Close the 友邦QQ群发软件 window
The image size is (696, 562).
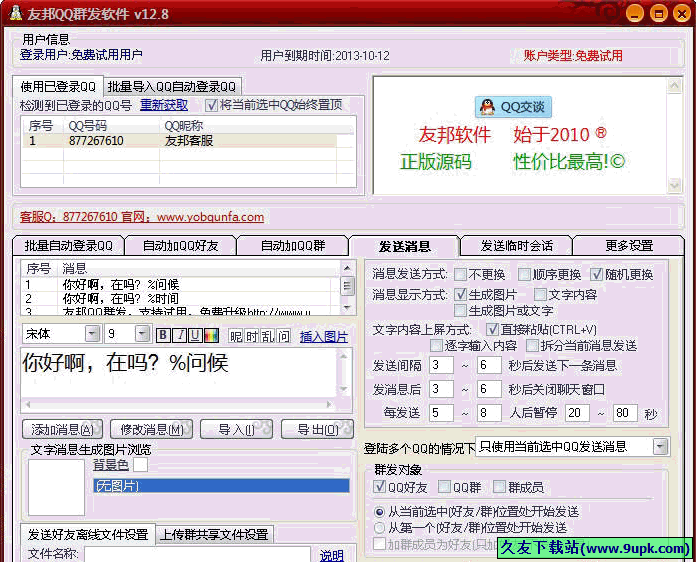pos(682,13)
